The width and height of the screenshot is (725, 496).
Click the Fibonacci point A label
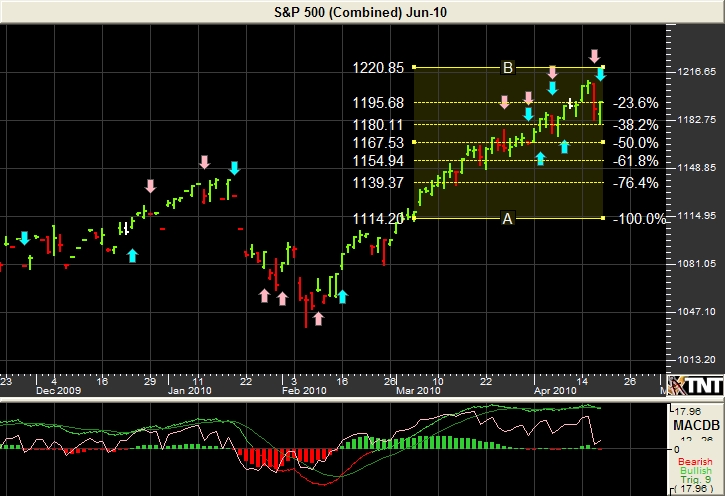(x=507, y=218)
